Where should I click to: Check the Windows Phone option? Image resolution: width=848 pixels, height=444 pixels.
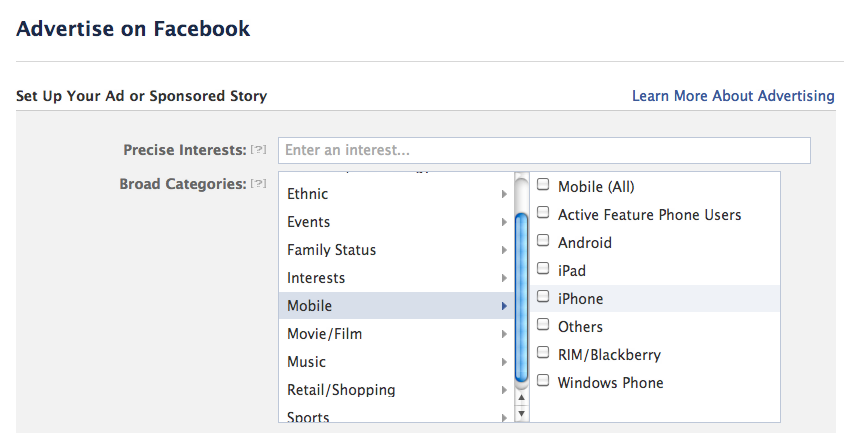[543, 381]
